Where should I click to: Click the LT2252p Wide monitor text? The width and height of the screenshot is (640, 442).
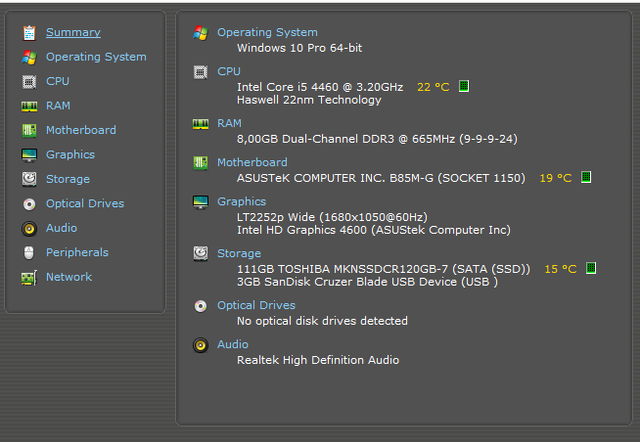tap(332, 217)
